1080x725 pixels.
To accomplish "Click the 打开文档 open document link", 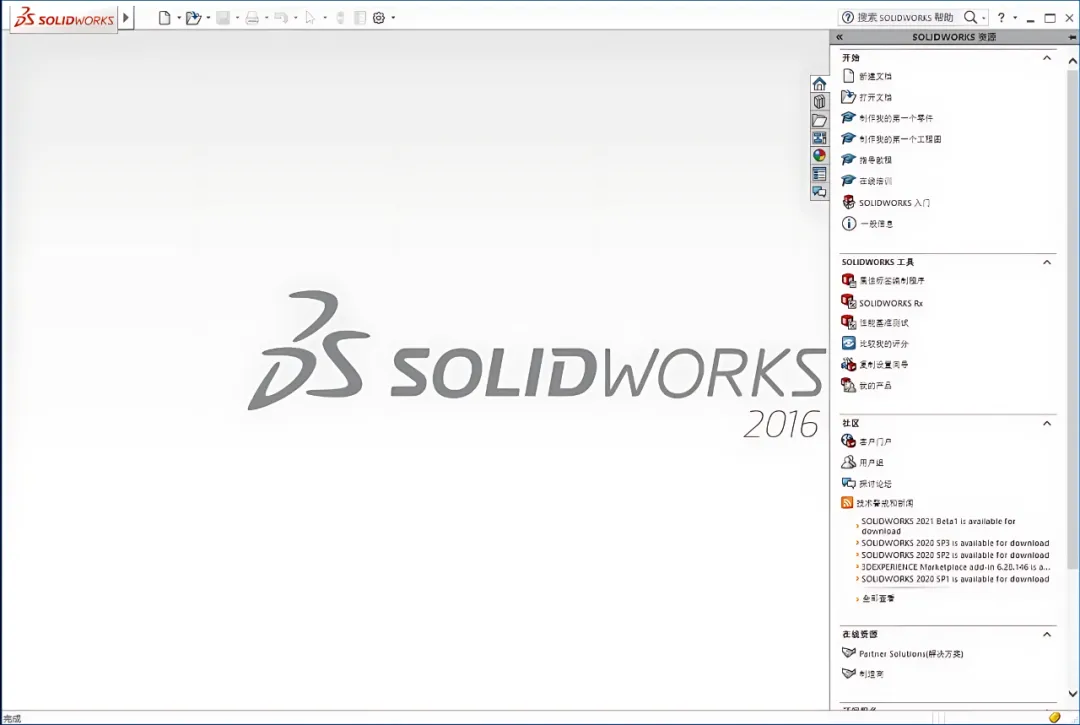I will [875, 97].
